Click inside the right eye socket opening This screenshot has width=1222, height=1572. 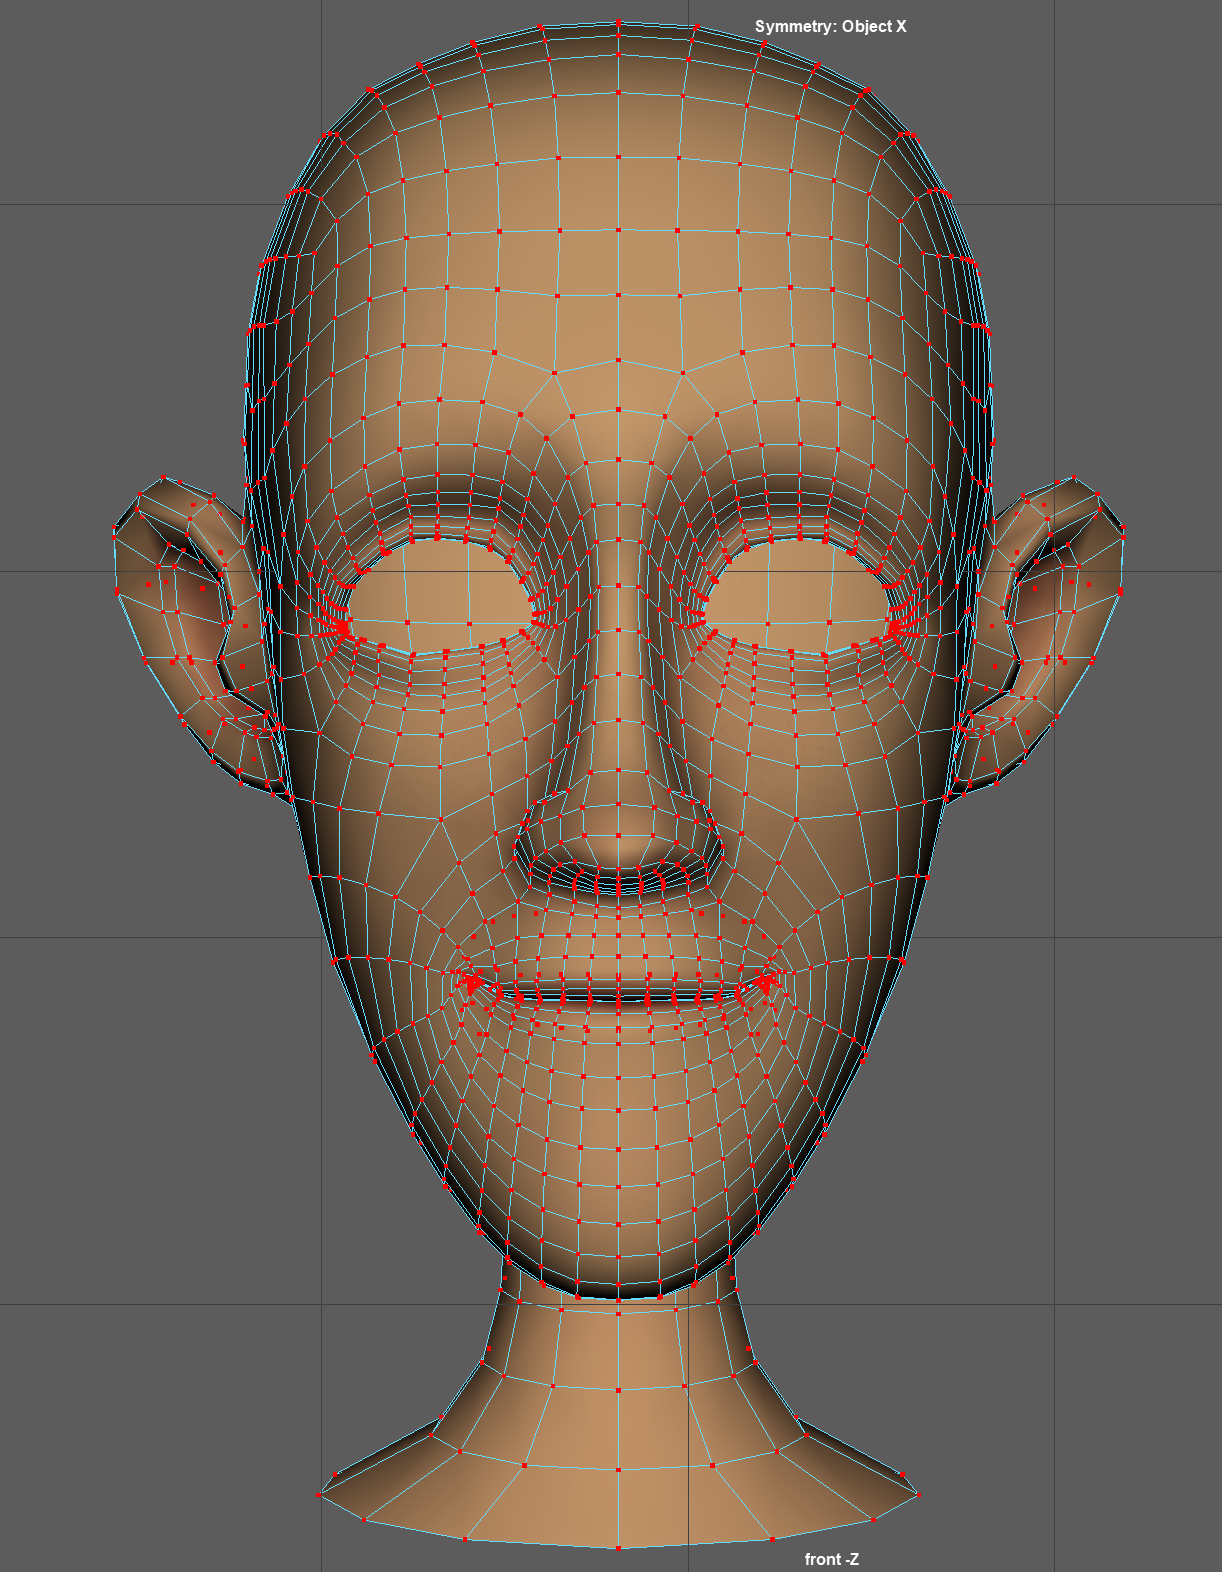coord(798,595)
